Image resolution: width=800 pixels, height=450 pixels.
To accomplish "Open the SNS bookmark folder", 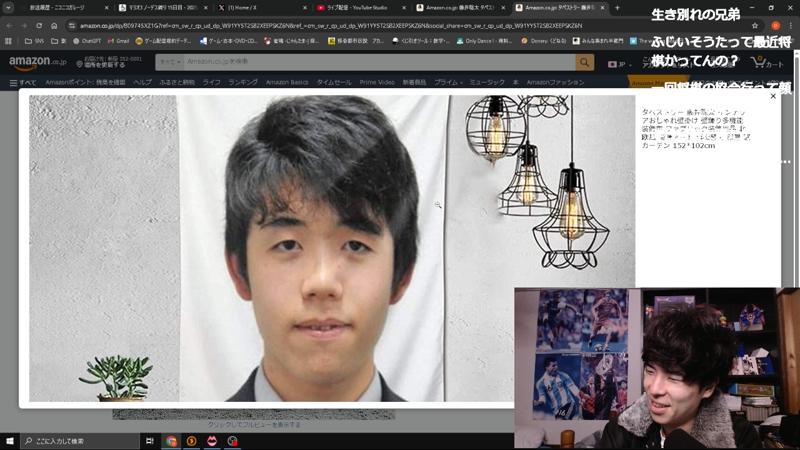I will pos(34,41).
